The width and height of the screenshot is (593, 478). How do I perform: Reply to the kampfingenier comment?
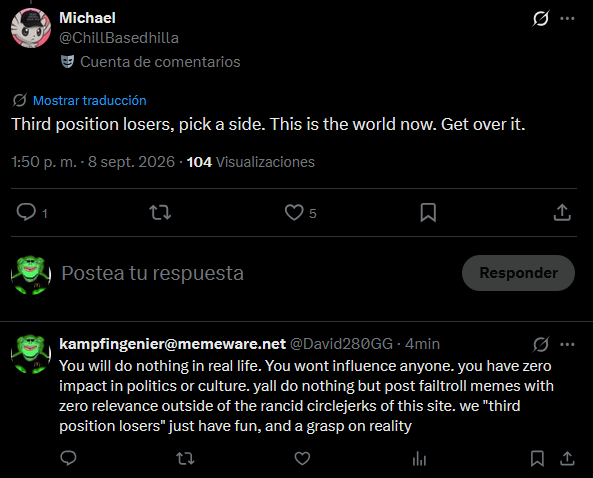(x=68, y=458)
